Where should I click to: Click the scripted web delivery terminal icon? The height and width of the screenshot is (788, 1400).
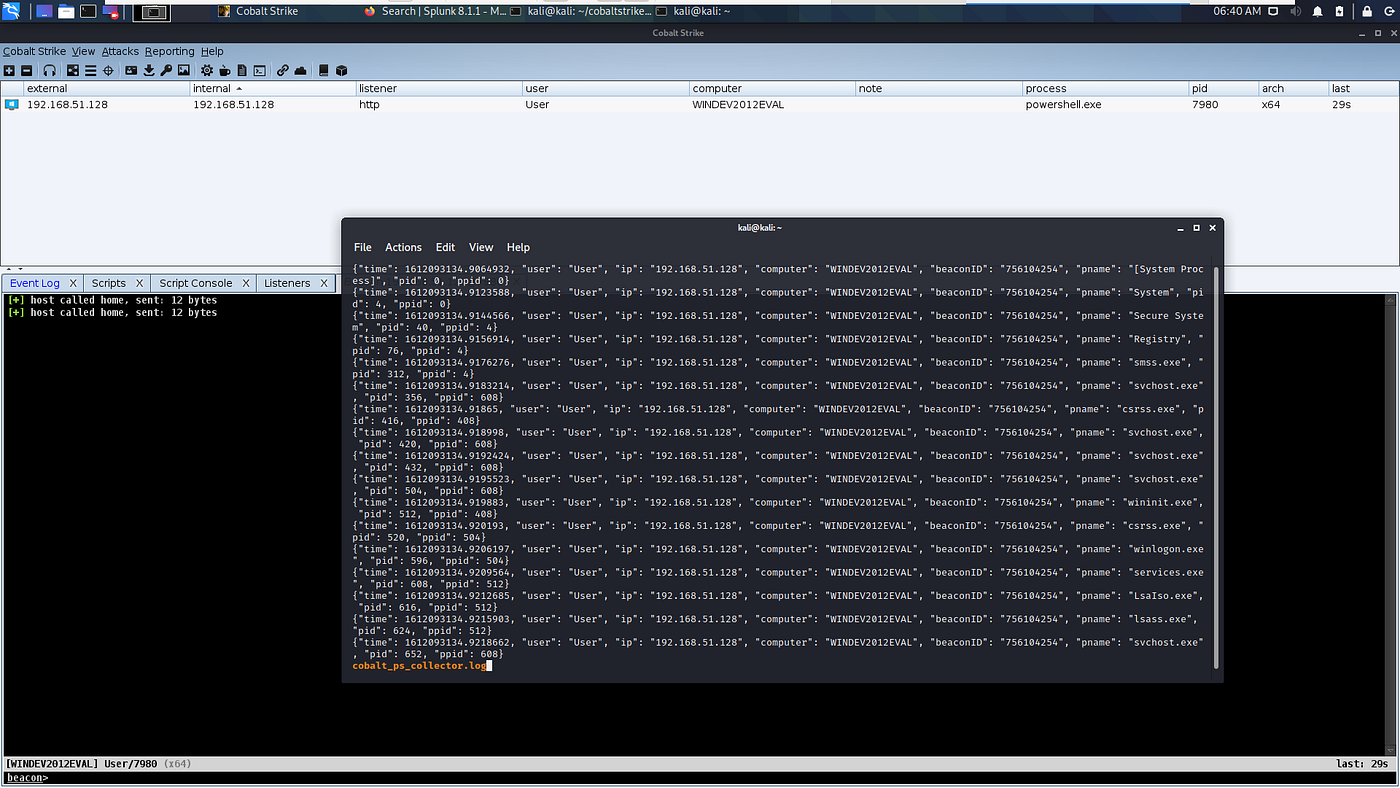(x=259, y=71)
